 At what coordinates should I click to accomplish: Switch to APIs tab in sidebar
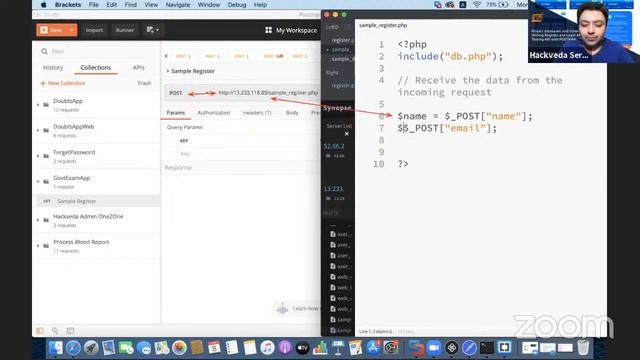coord(138,67)
